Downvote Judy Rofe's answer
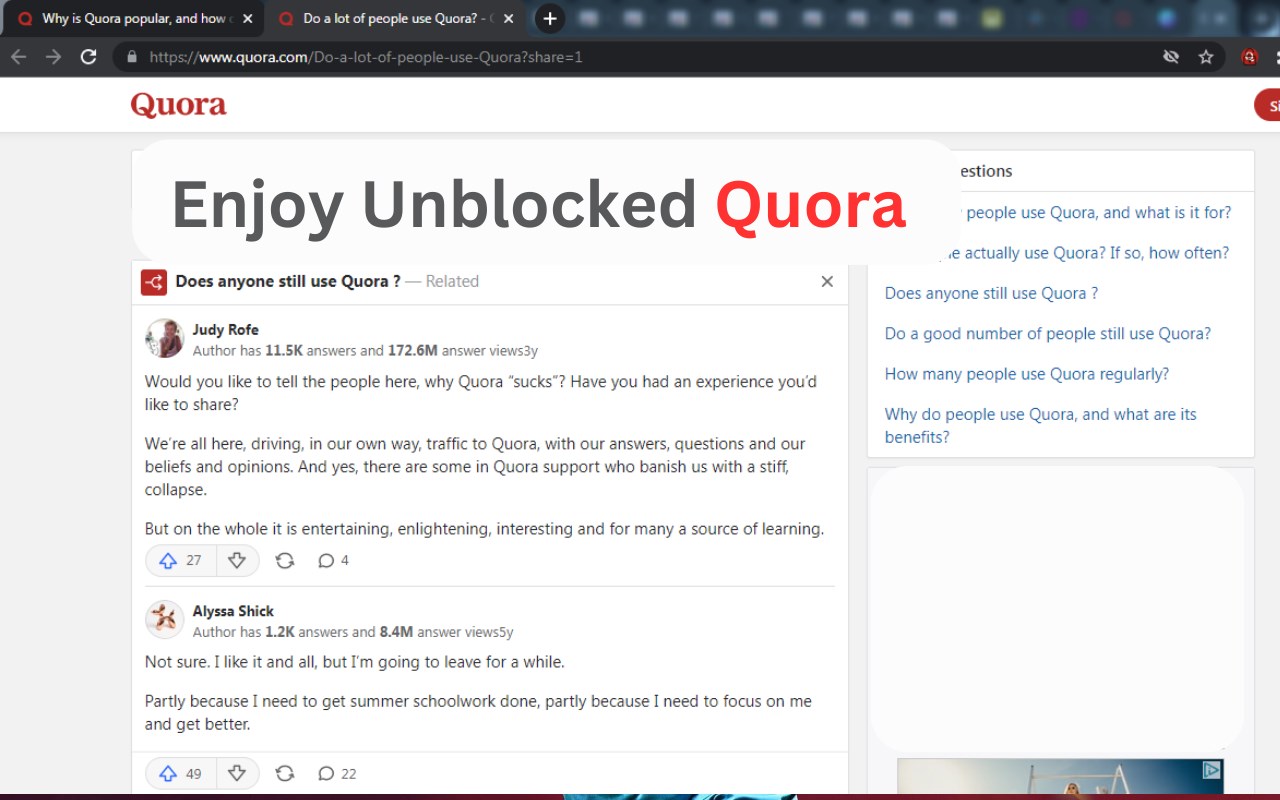 click(x=237, y=561)
